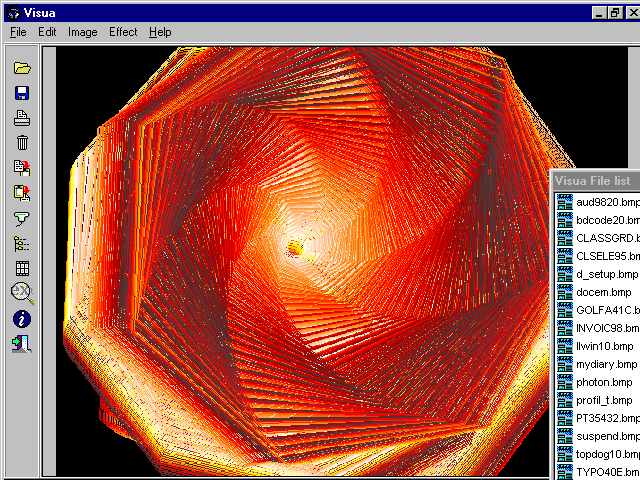Click the center of the spiral image

tap(295, 246)
